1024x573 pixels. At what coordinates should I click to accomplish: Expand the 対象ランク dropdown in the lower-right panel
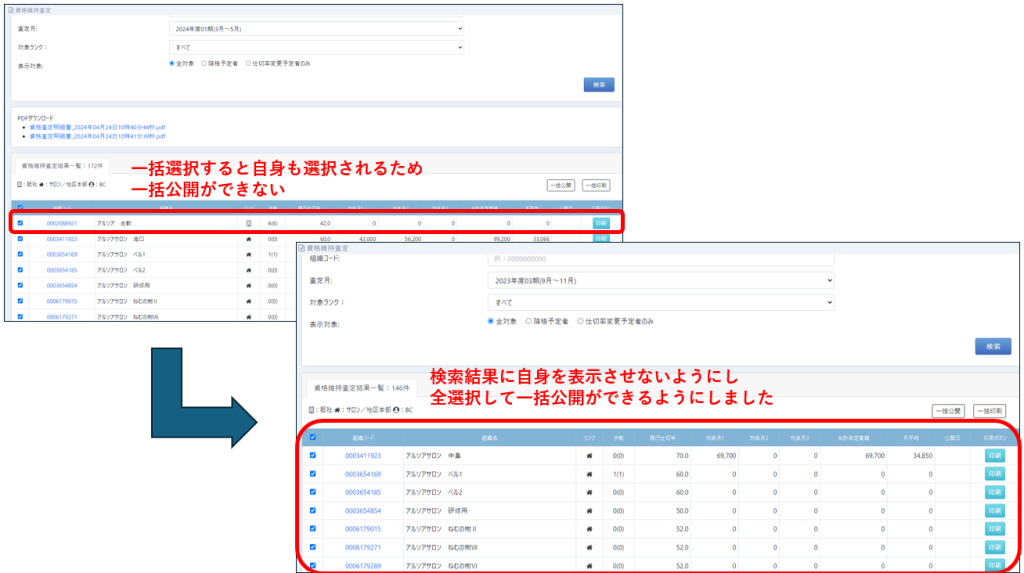(x=660, y=302)
